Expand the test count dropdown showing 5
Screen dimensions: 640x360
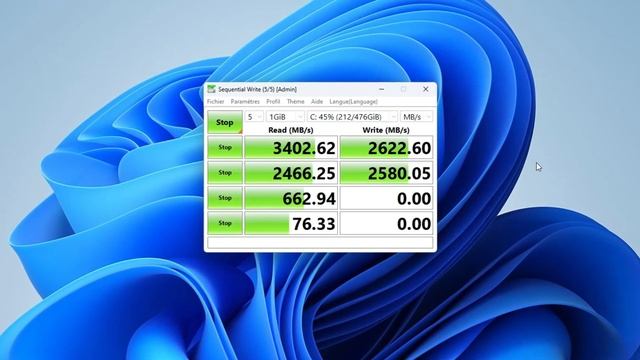point(254,117)
